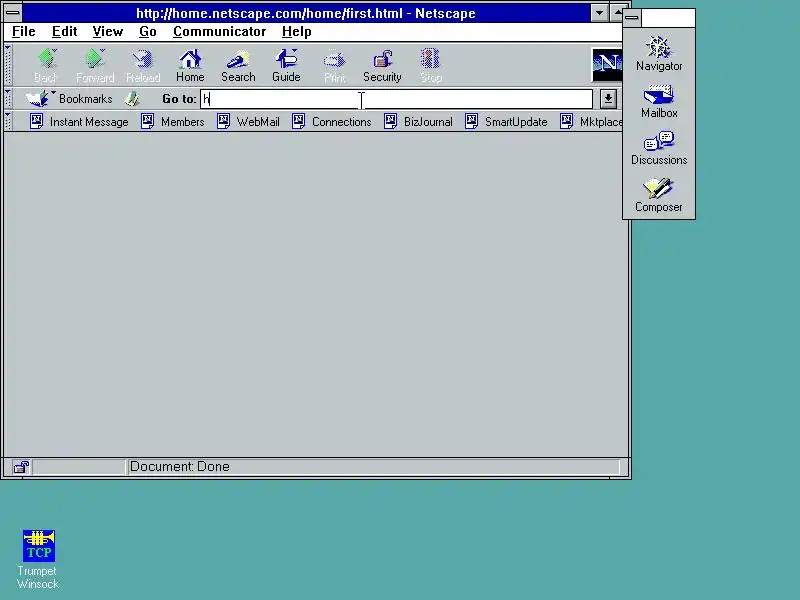
Task: Open the Security padlock icon
Action: click(x=382, y=65)
